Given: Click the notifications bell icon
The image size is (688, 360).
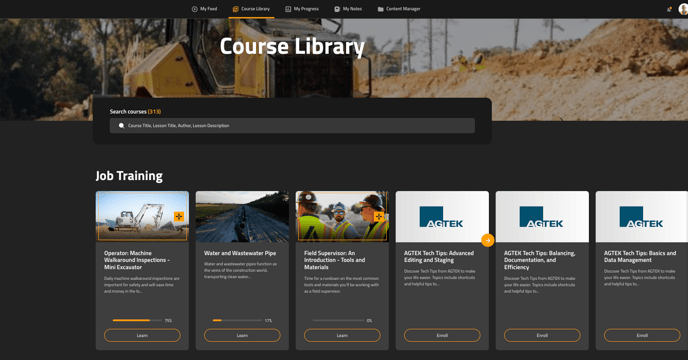Looking at the screenshot, I should 669,9.
